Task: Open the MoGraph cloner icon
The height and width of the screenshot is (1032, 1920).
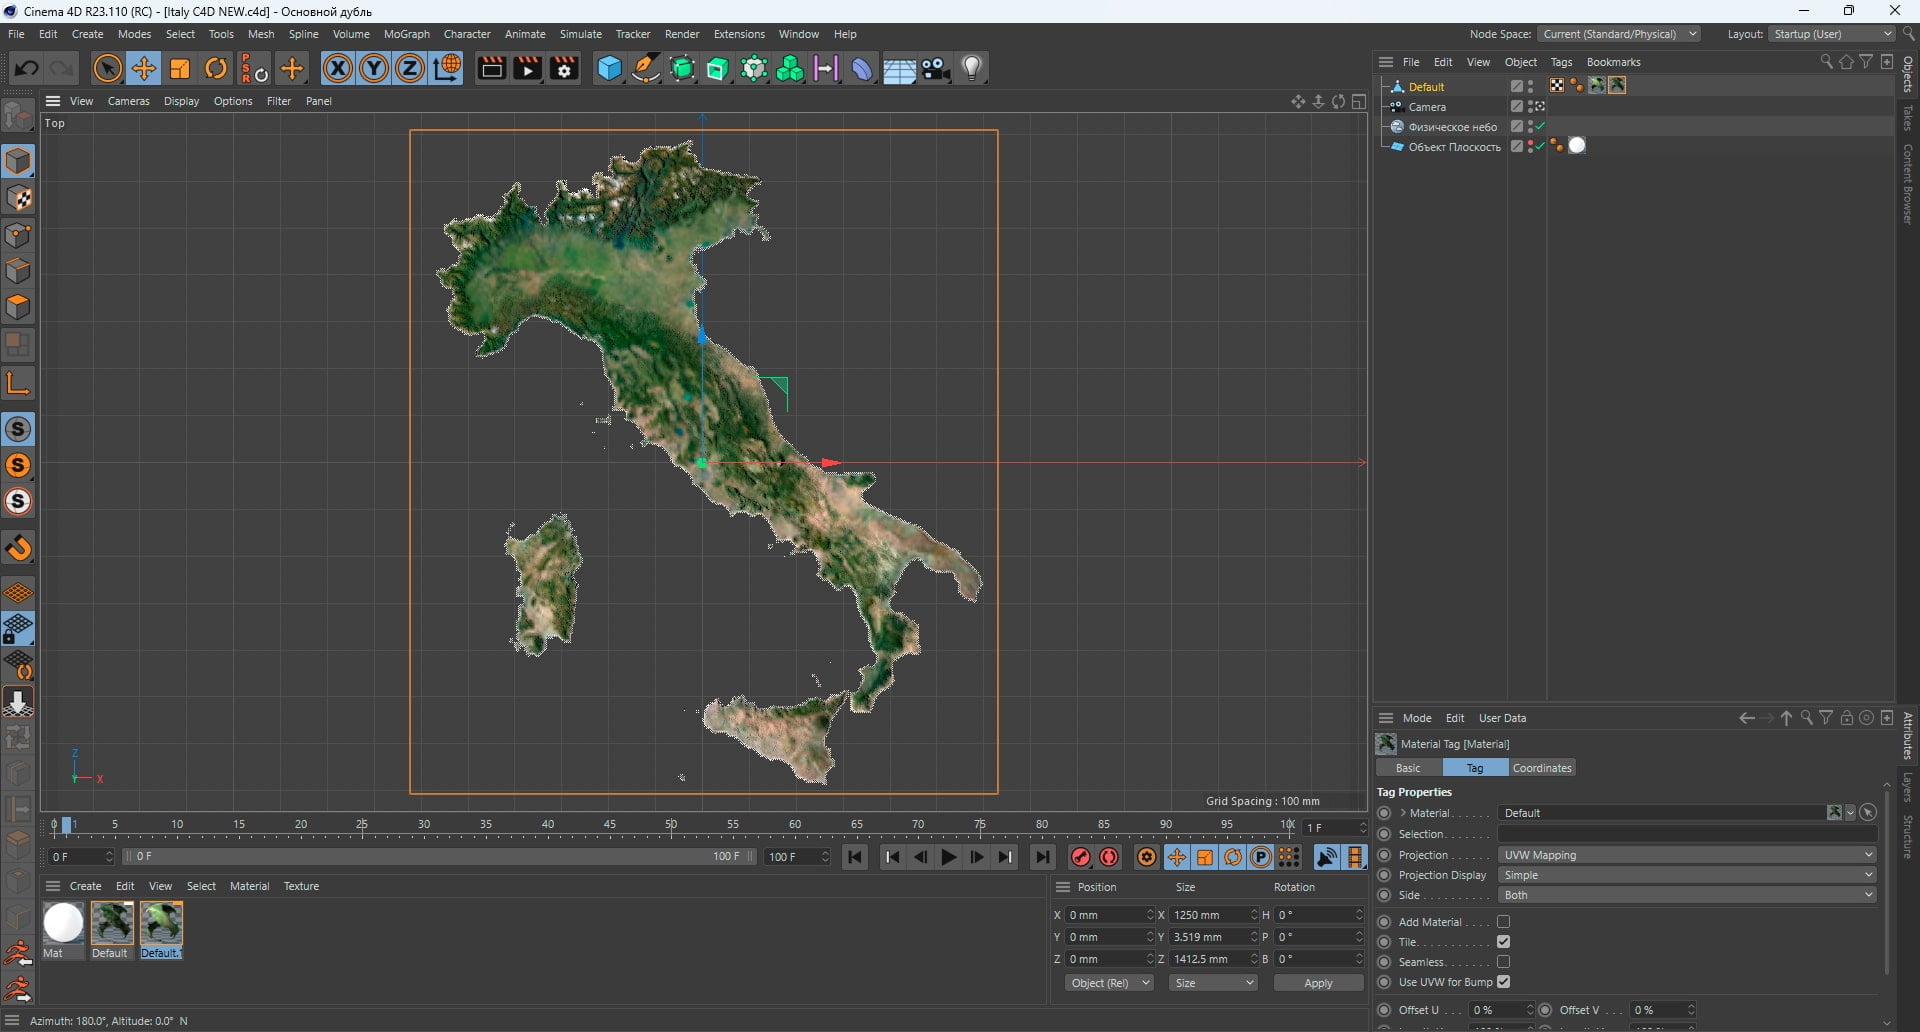Action: 790,68
